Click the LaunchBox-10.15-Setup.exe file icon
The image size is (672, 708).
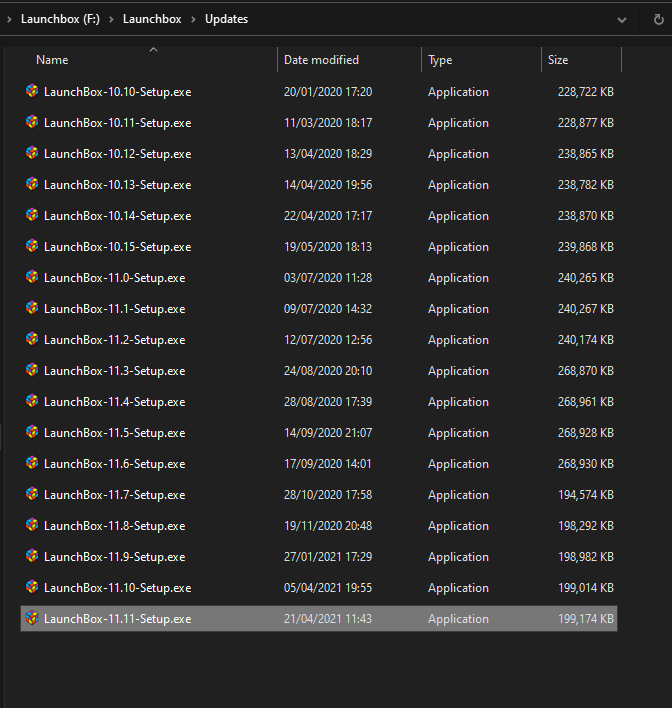(x=32, y=246)
